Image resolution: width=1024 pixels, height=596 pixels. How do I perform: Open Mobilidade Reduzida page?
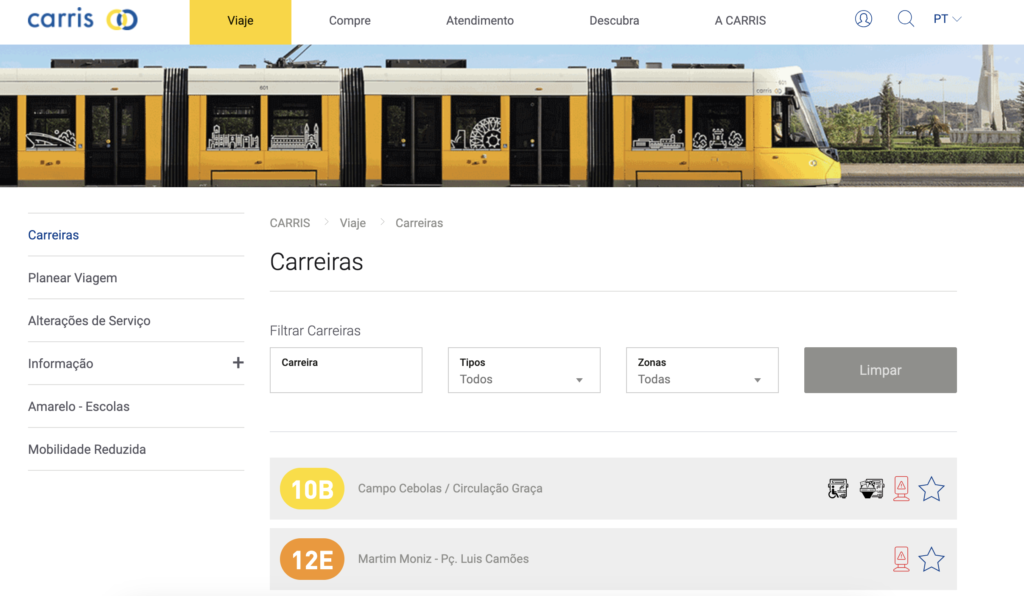point(87,449)
